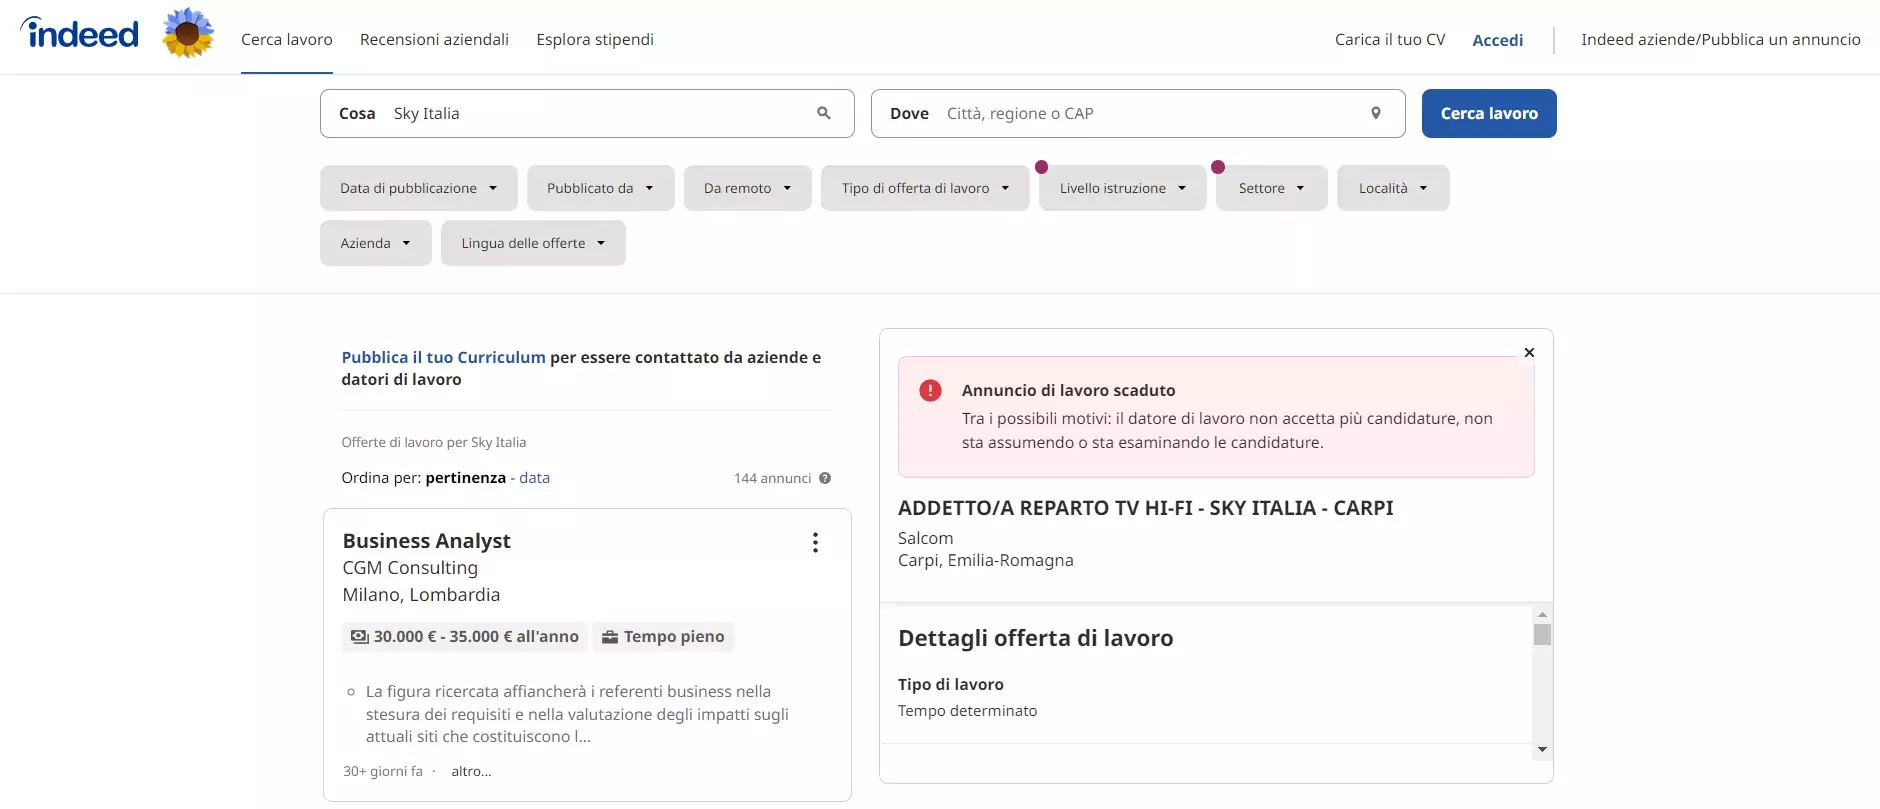
Task: Click ADDETTO/A REPARTO TV HI-FI job title
Action: click(x=1146, y=508)
